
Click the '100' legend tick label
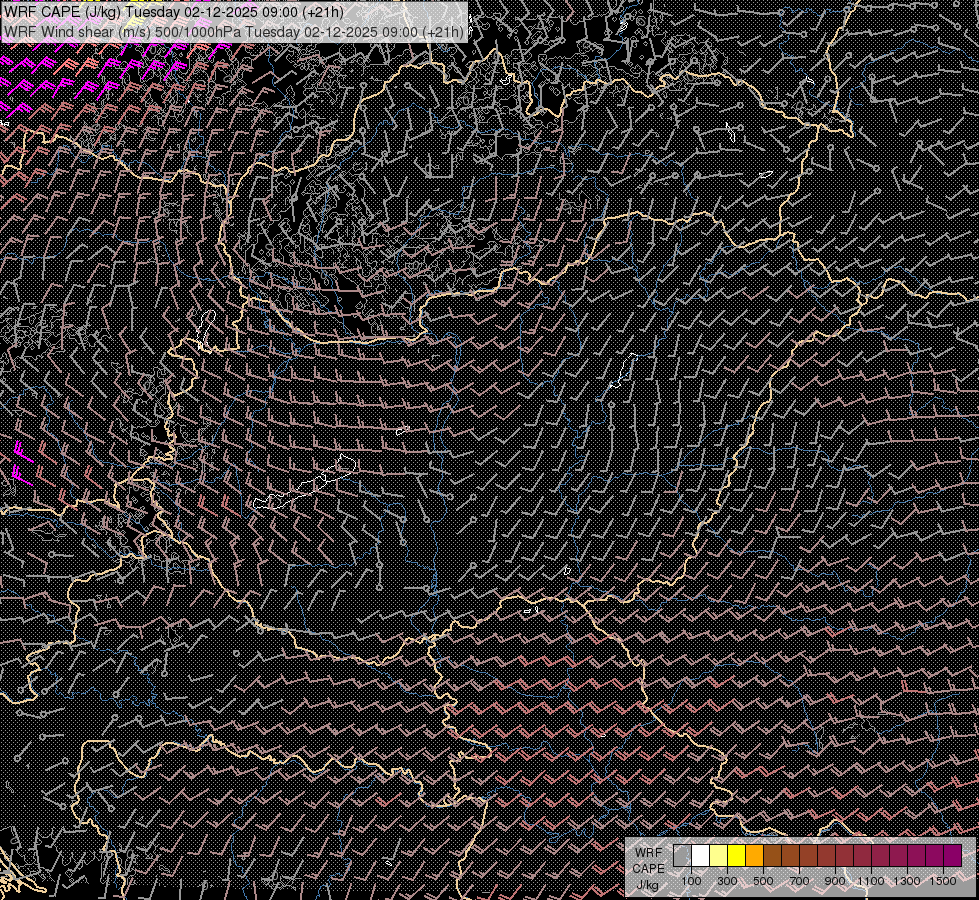tap(691, 881)
